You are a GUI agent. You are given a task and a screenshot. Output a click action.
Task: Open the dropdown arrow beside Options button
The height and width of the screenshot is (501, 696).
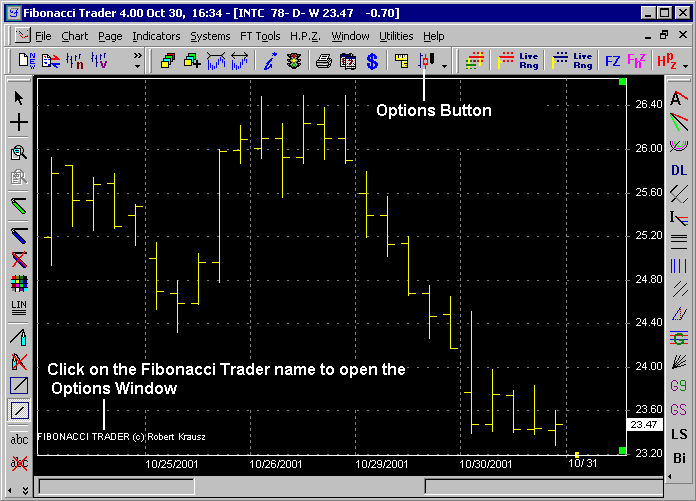pos(444,66)
